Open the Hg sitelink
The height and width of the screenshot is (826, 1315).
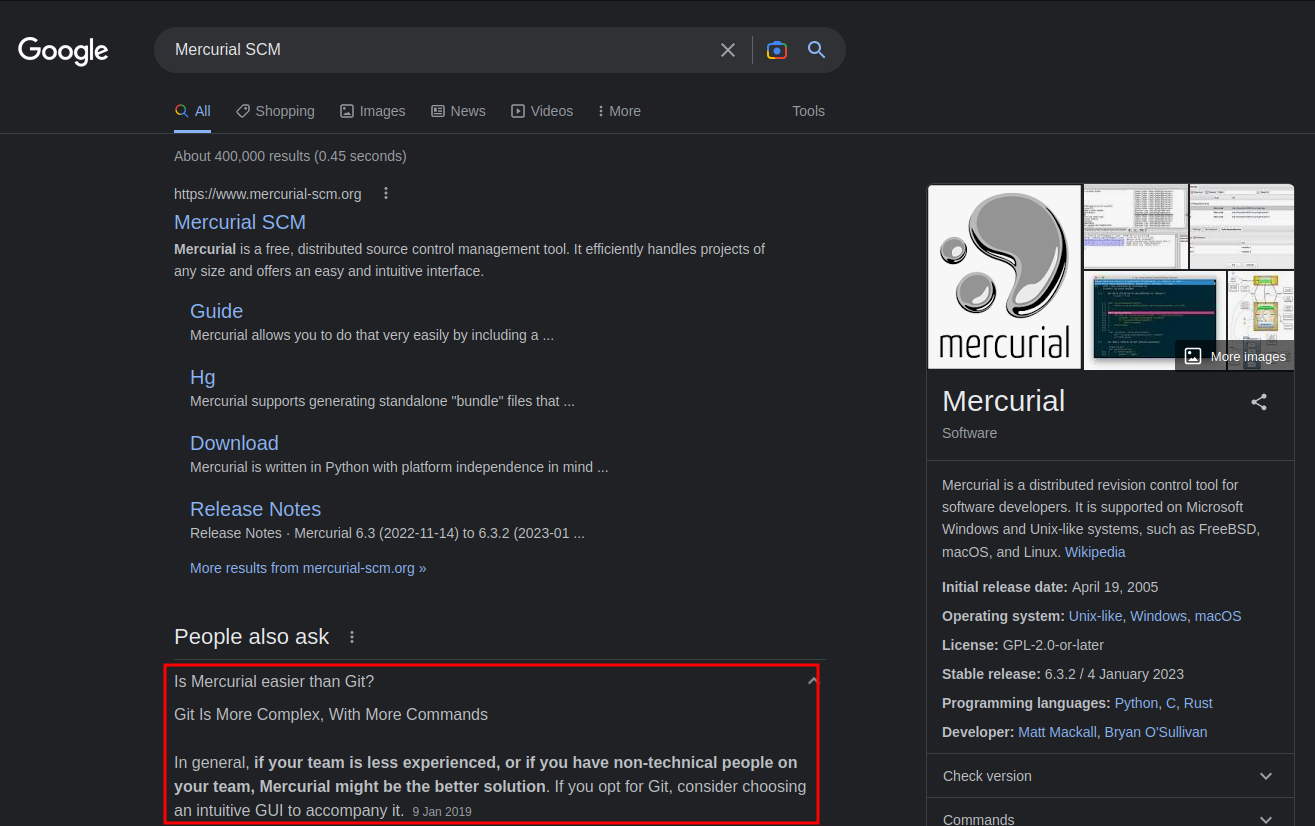(203, 377)
